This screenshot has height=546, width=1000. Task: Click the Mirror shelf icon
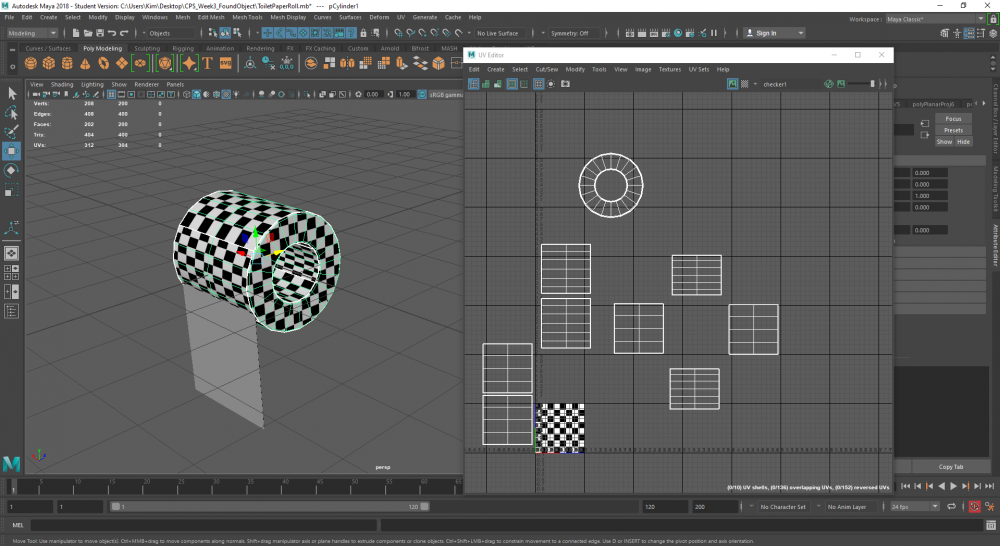pyautogui.click(x=347, y=63)
